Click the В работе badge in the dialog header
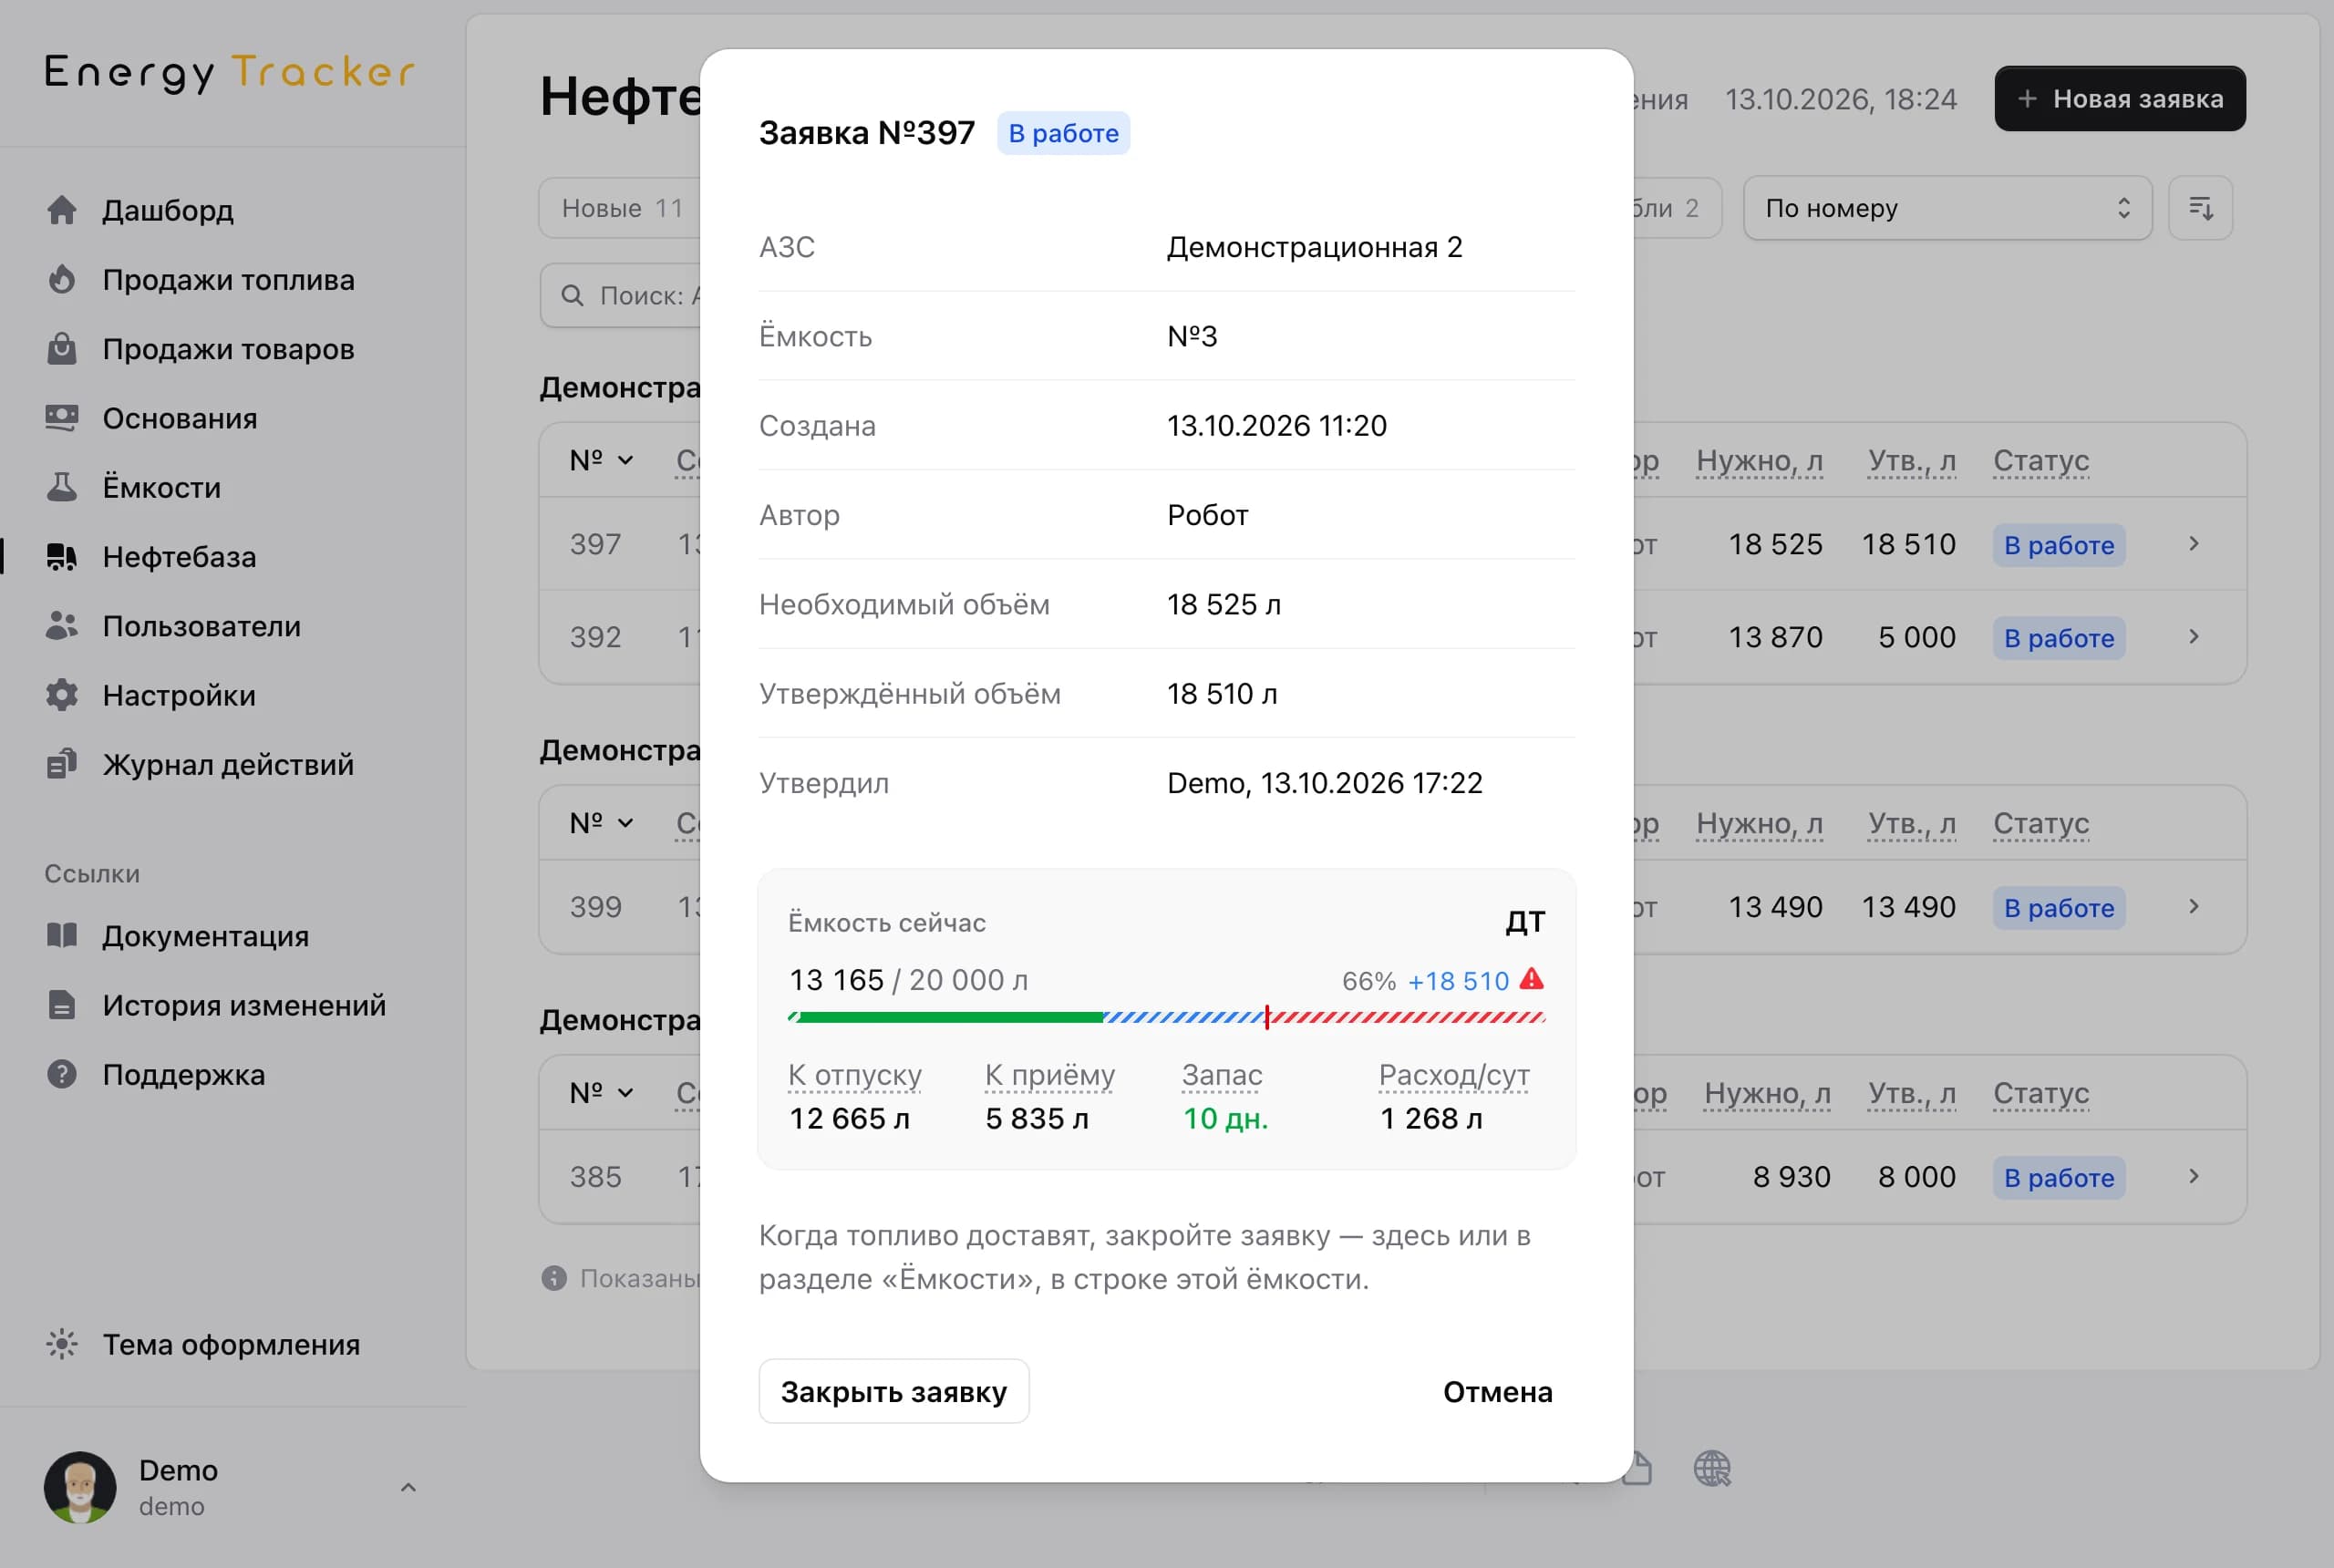This screenshot has width=2334, height=1568. (x=1063, y=133)
